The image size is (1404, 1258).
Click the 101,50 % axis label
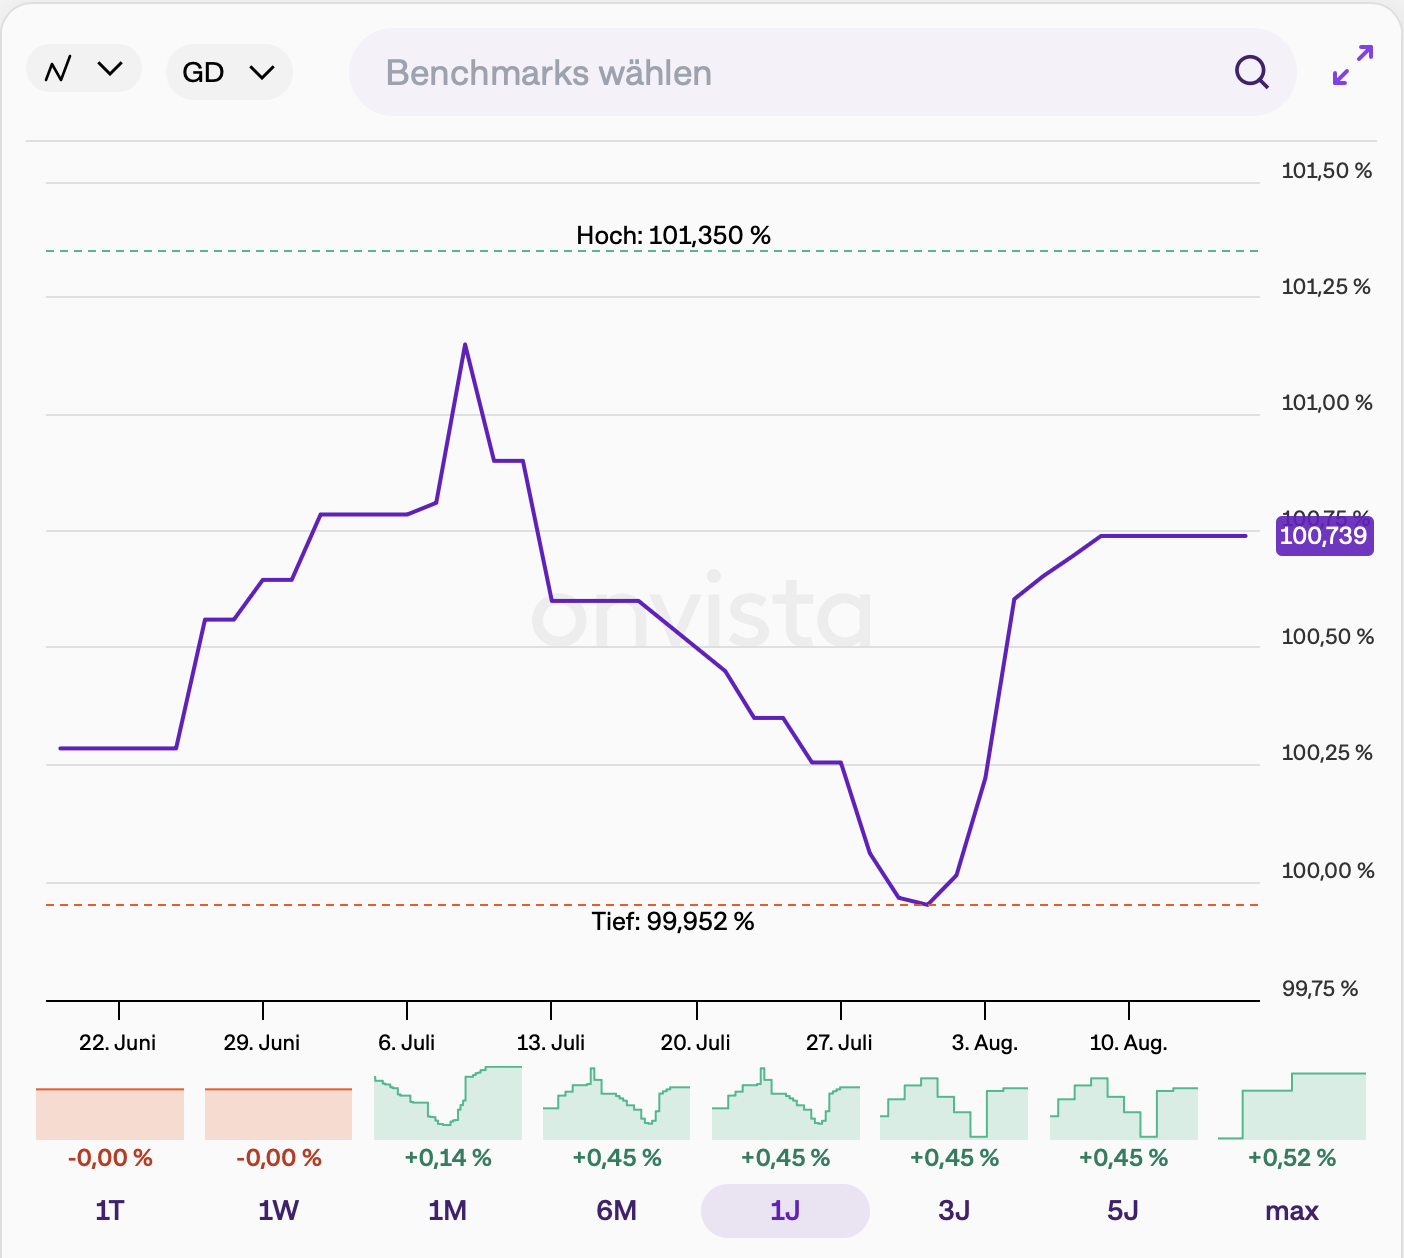click(x=1327, y=171)
